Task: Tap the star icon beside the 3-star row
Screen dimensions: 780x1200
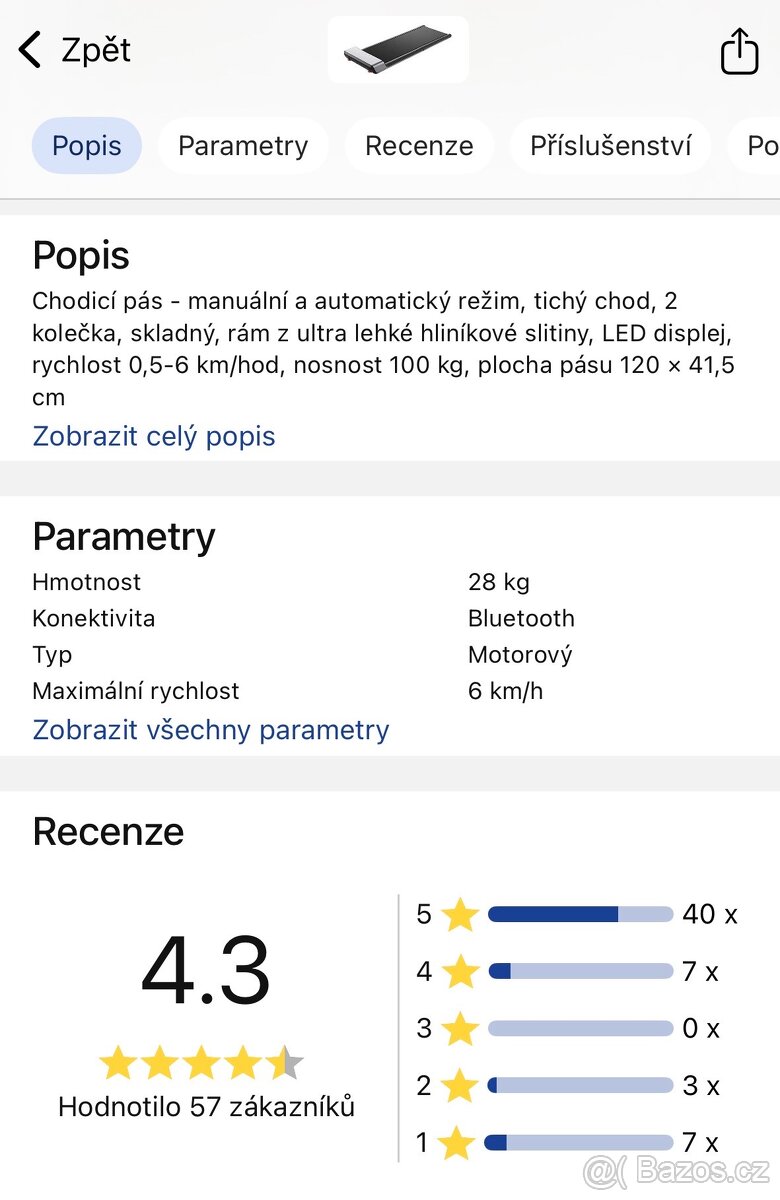Action: tap(458, 1027)
